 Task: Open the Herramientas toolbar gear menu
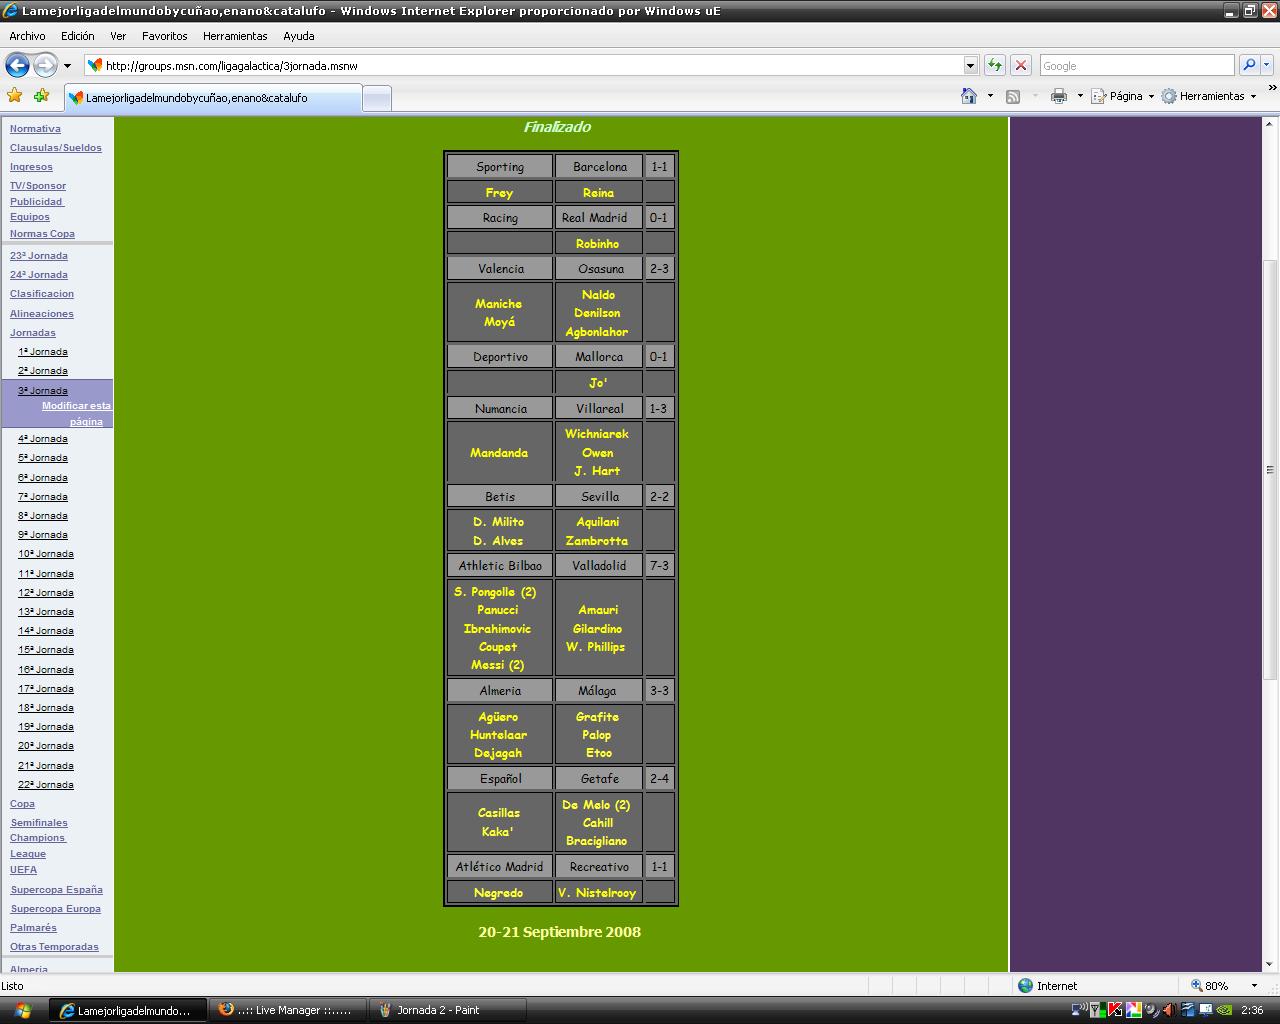click(x=1208, y=96)
